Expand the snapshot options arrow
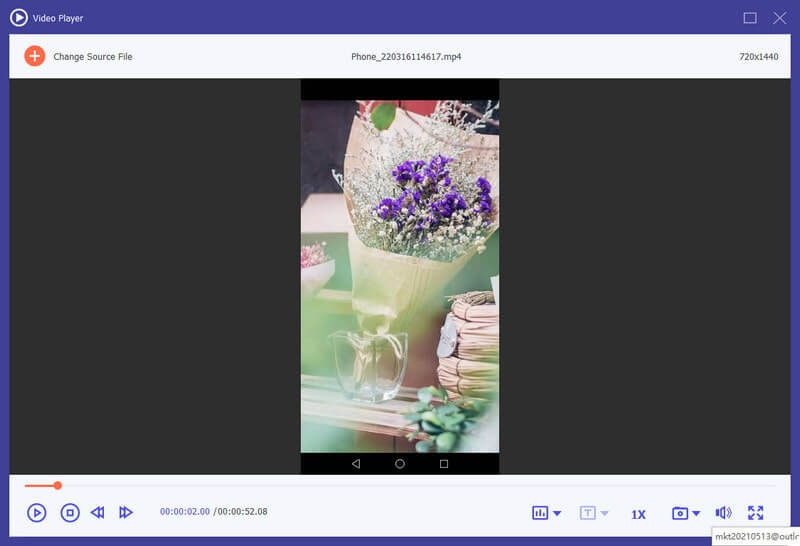The width and height of the screenshot is (800, 546). click(696, 514)
